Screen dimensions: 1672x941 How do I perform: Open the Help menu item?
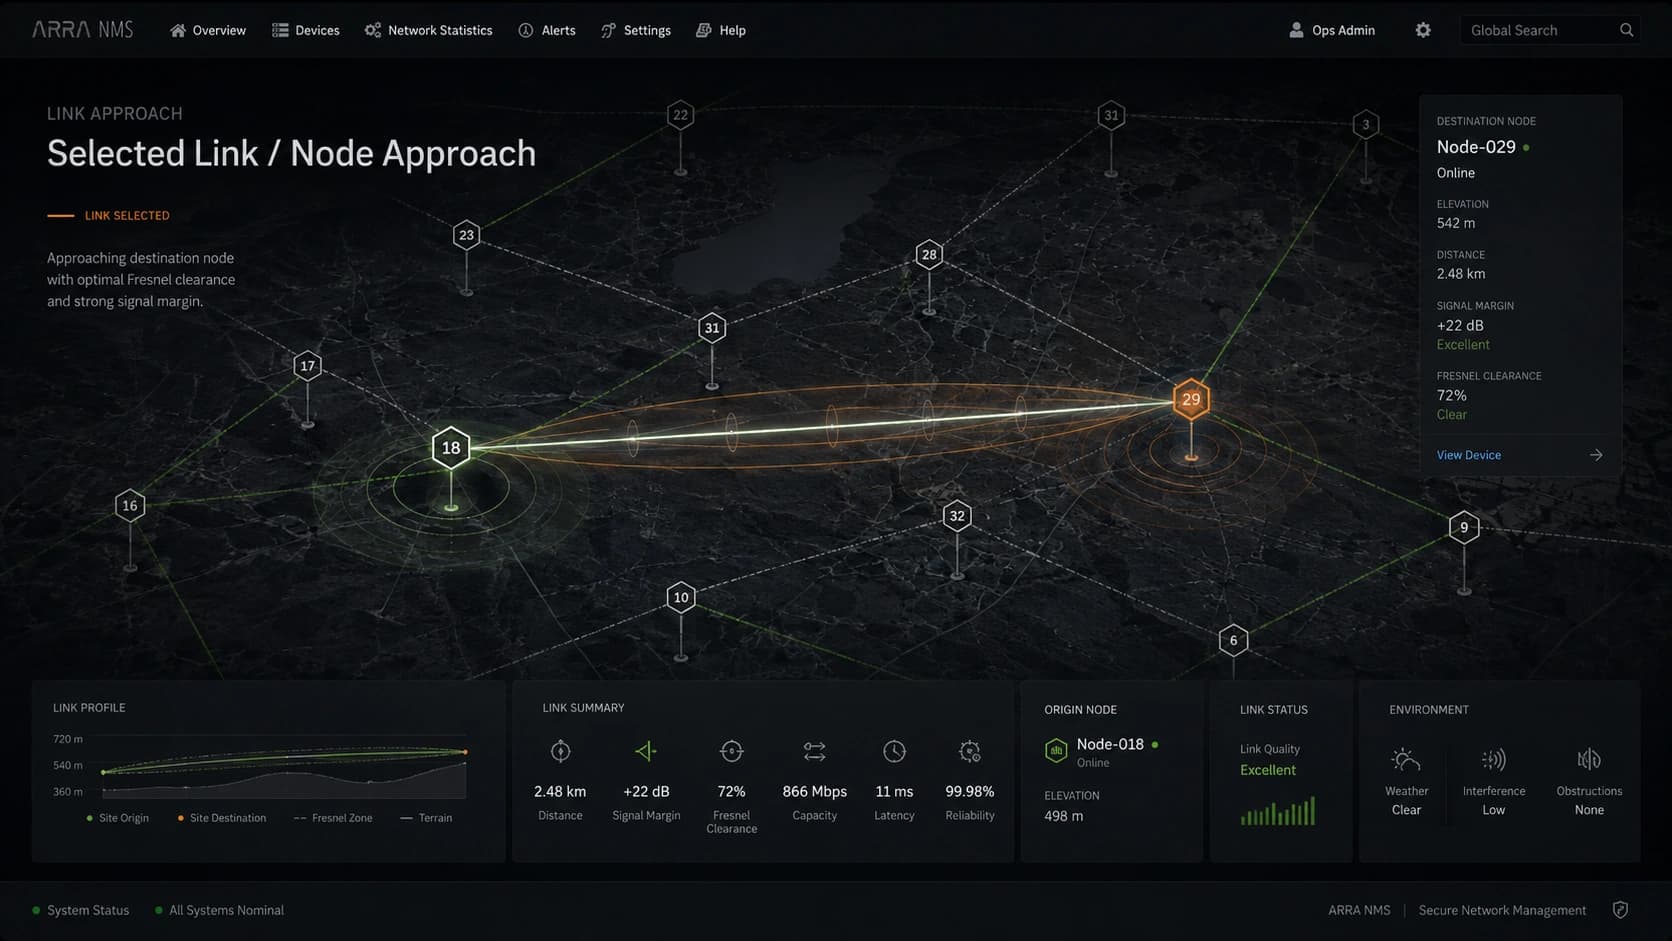[x=720, y=30]
